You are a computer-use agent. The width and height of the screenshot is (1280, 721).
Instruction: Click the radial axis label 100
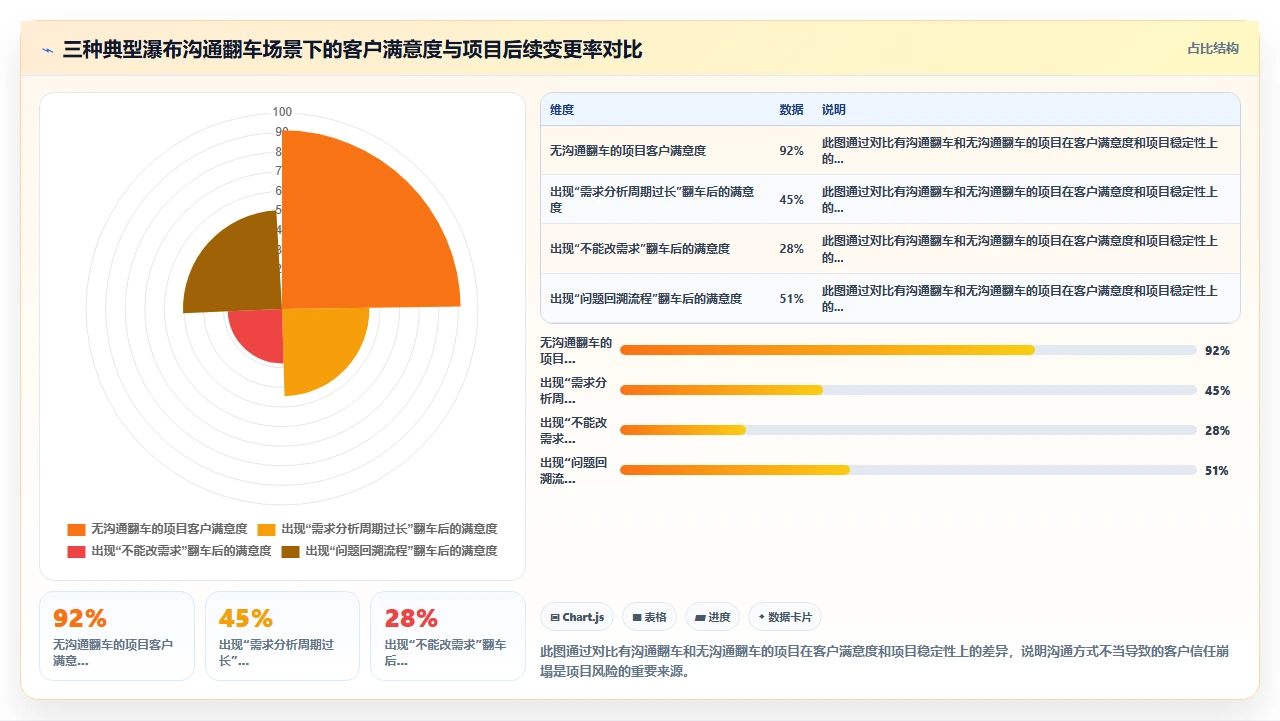tap(282, 112)
